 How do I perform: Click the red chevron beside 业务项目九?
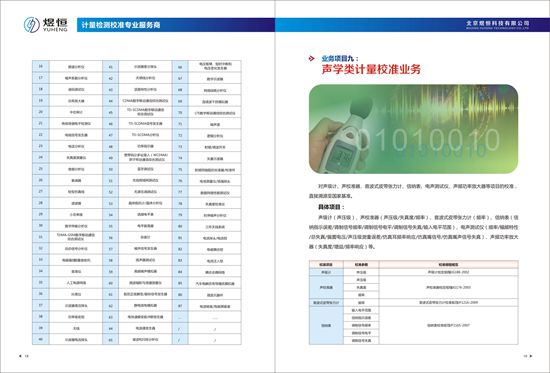(311, 59)
